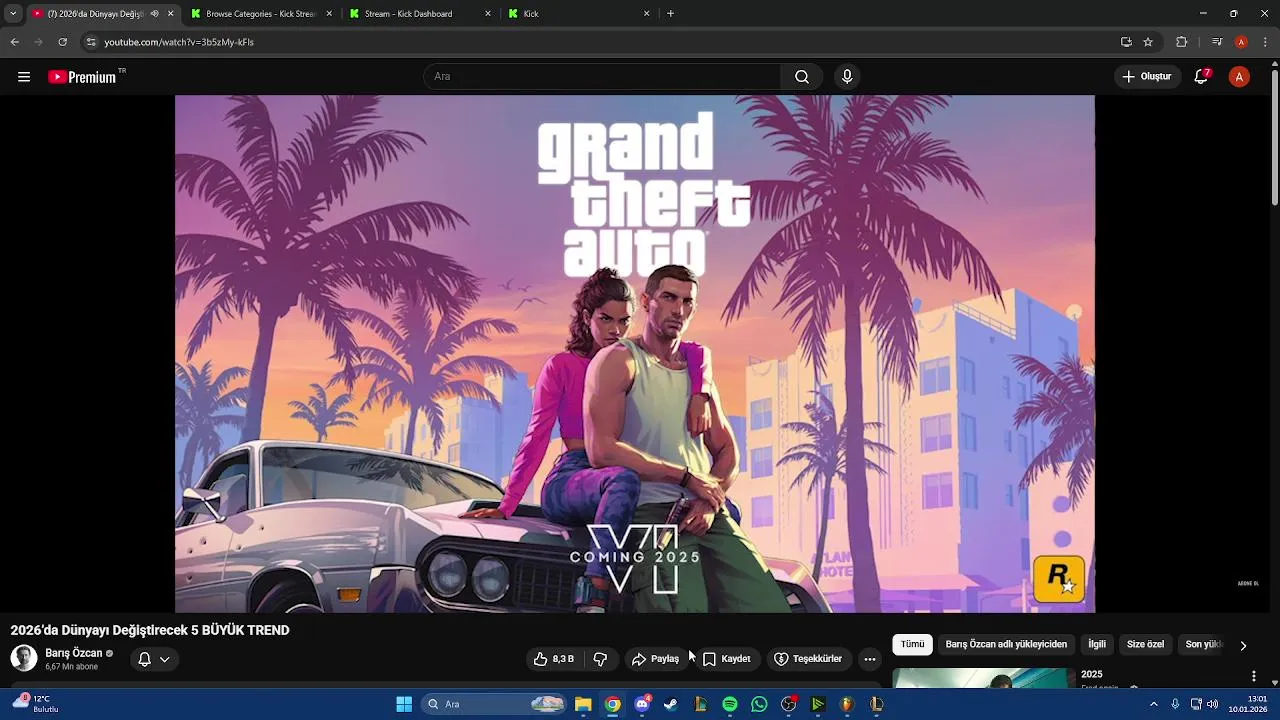Open Chrome profile avatar in toolbar
This screenshot has width=1280, height=720.
1241,42
